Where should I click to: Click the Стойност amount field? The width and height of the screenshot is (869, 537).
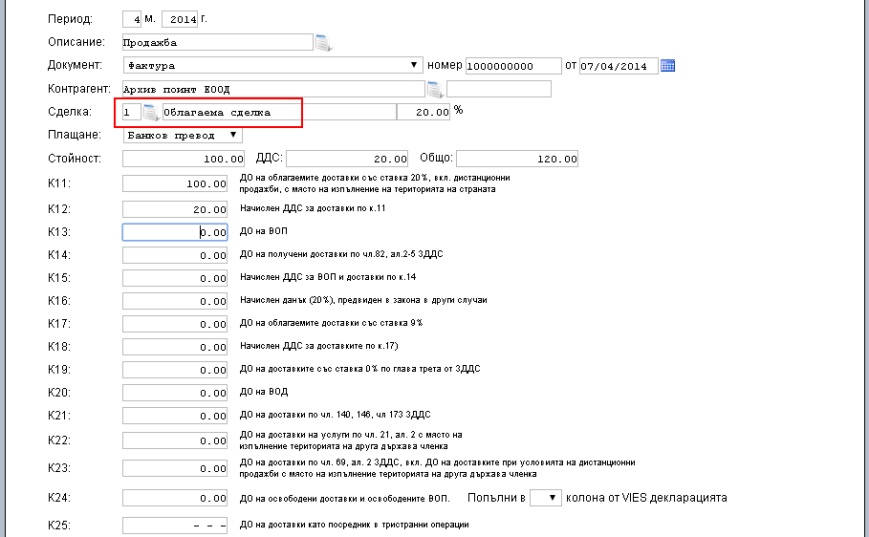pos(184,158)
